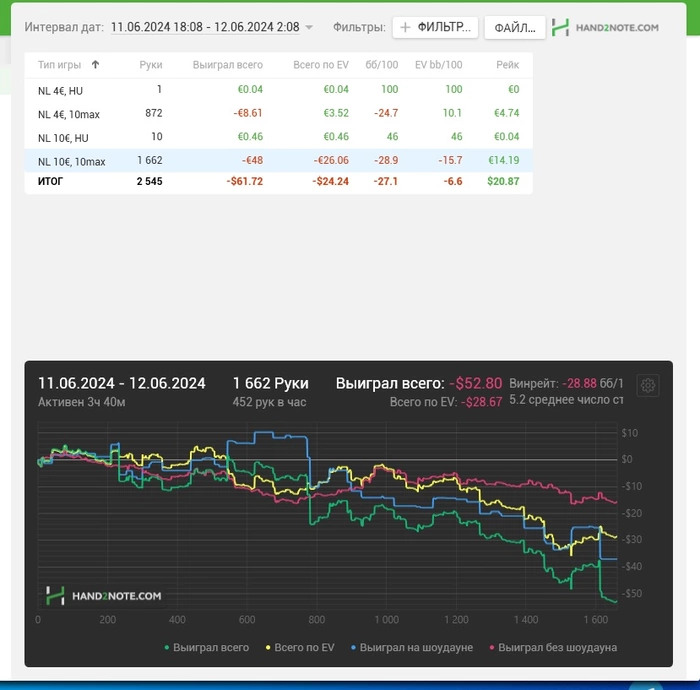The width and height of the screenshot is (700, 690).
Task: Click the 1 662 Руки chart heading
Action: click(271, 383)
